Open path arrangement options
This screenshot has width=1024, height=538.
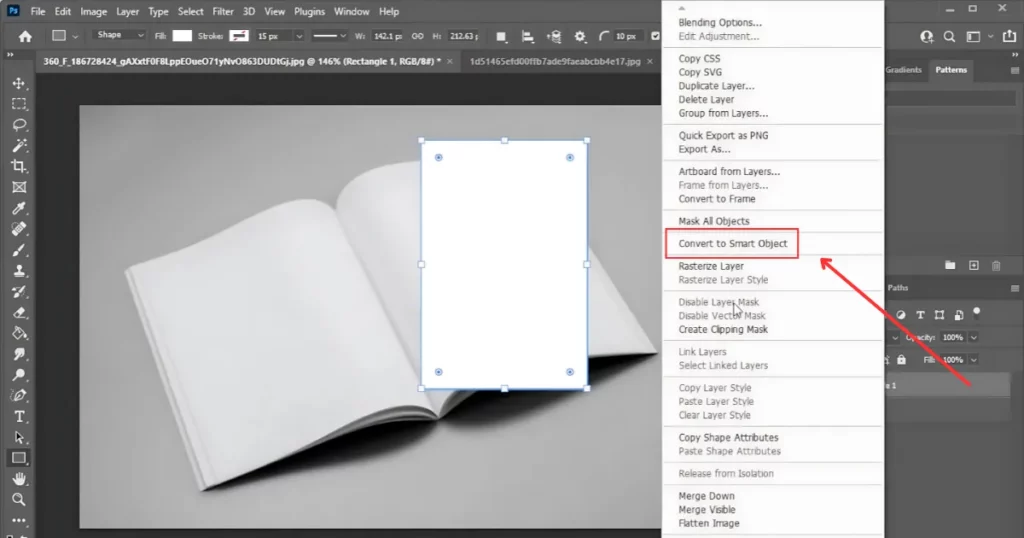tap(554, 37)
